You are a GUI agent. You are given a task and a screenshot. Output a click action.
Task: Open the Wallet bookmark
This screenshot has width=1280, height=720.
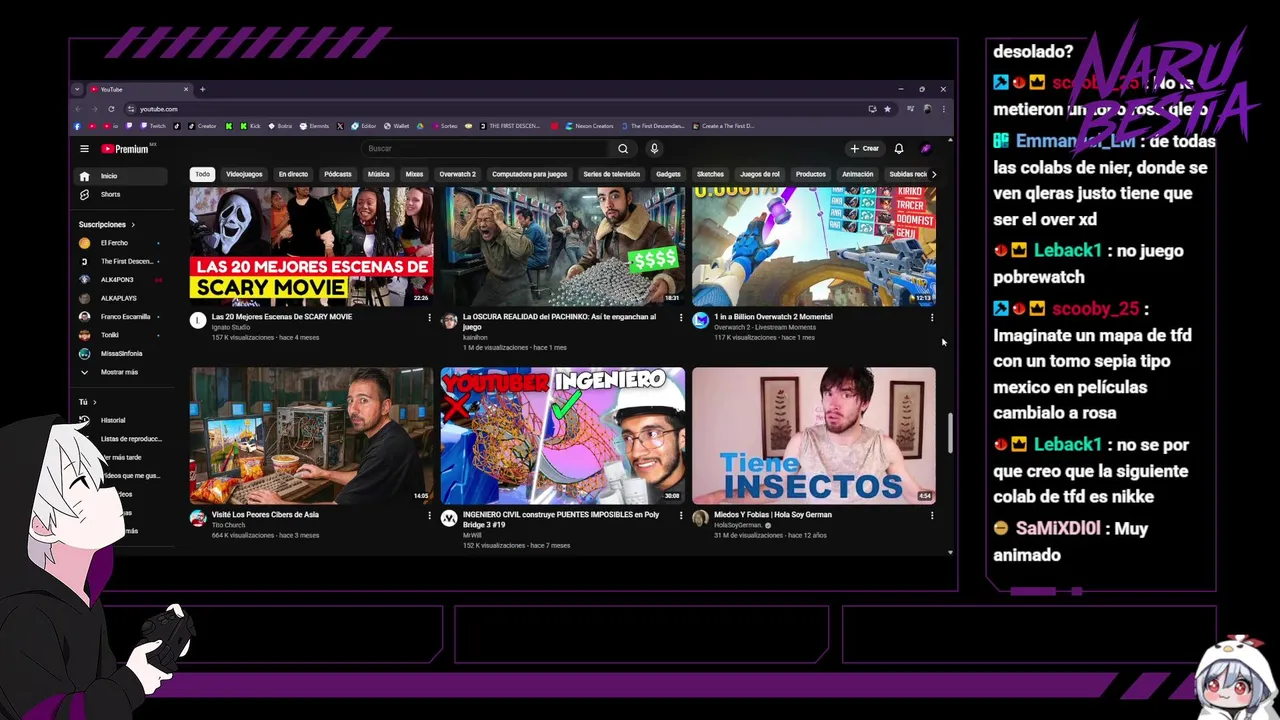pos(395,126)
